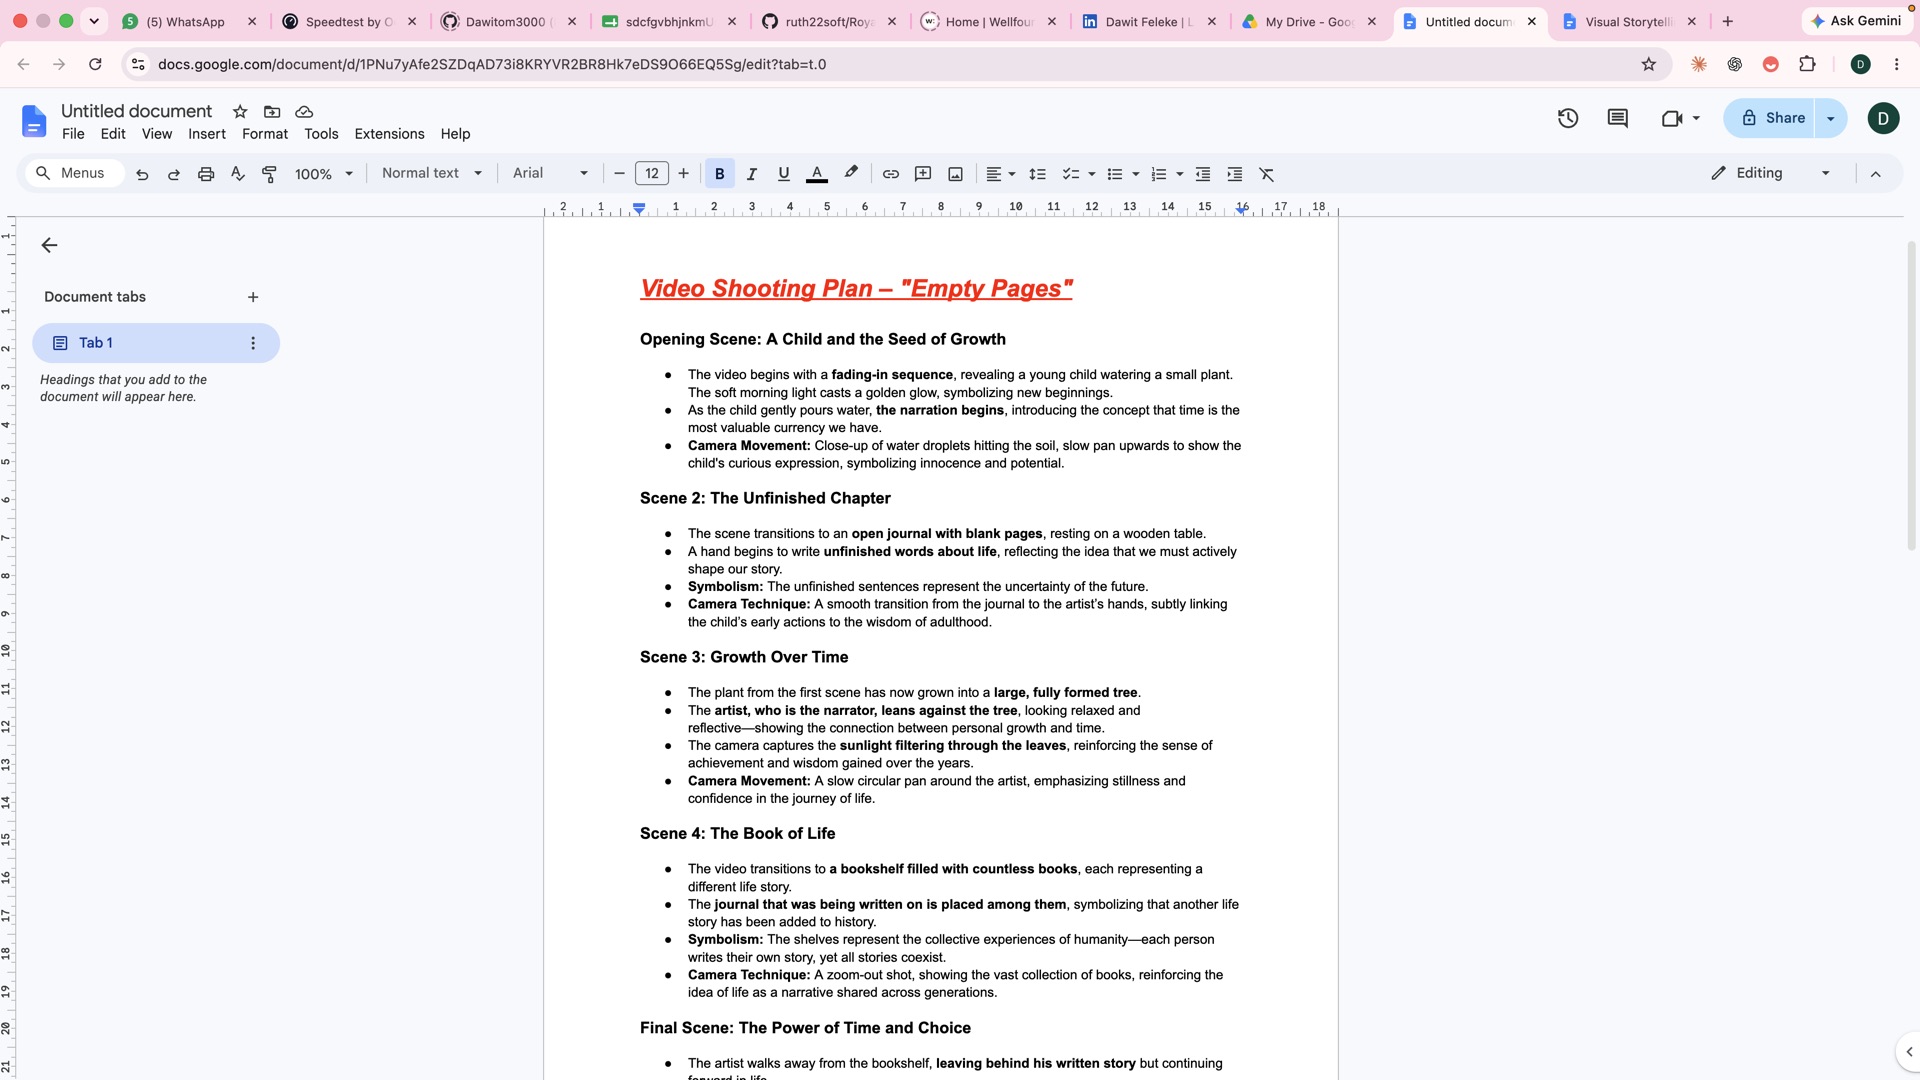Print the document using printer icon
The width and height of the screenshot is (1920, 1080).
pos(206,174)
